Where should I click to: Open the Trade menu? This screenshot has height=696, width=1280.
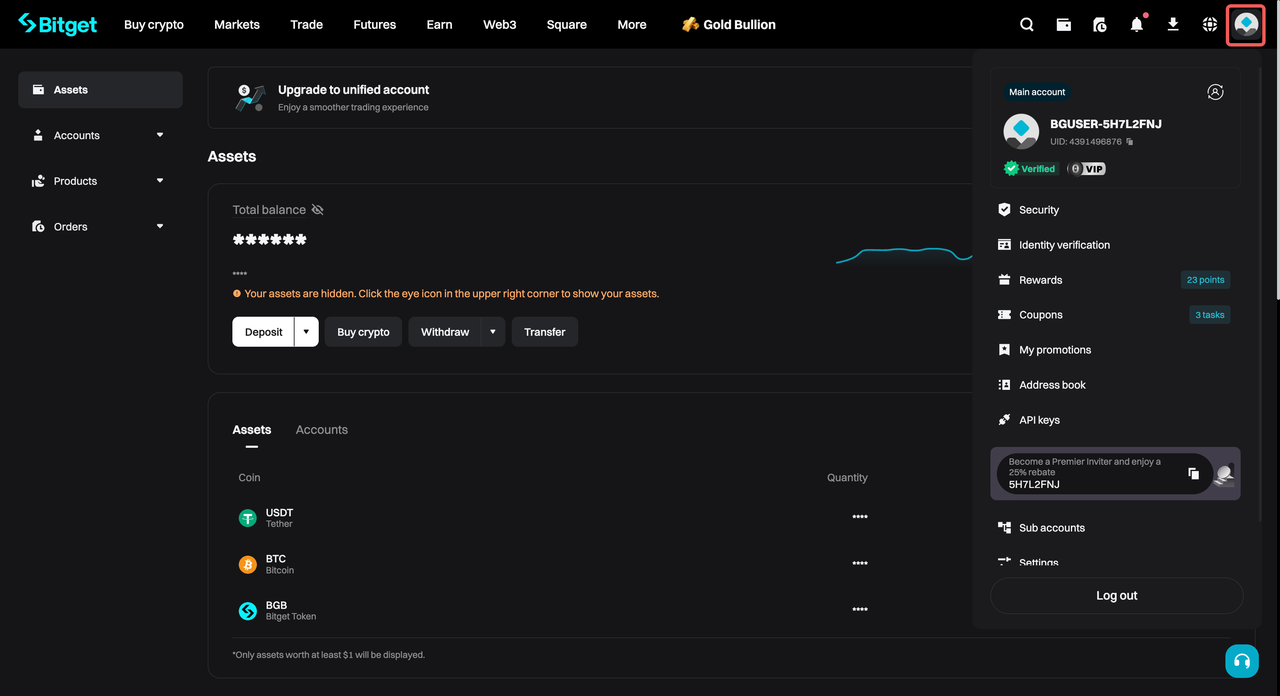tap(306, 24)
